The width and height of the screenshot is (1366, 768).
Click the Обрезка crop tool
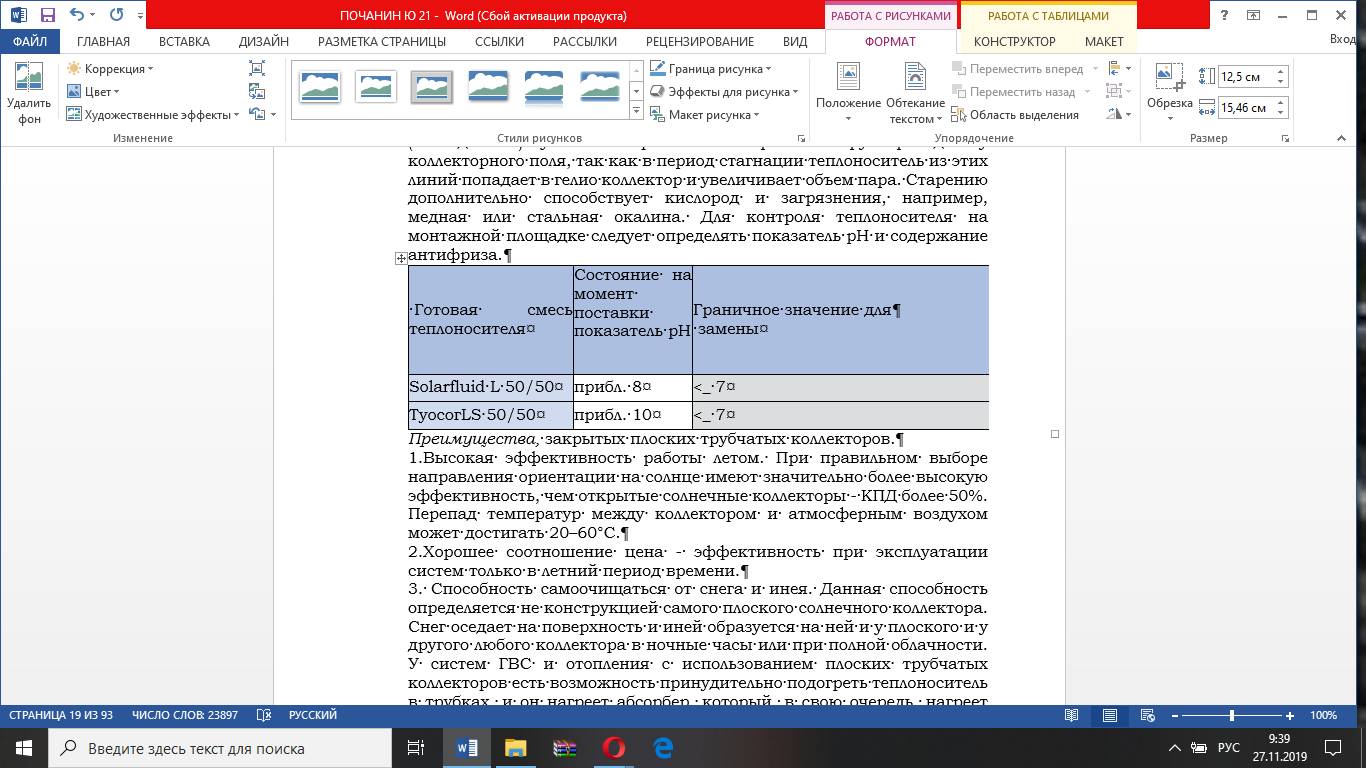coord(1169,93)
